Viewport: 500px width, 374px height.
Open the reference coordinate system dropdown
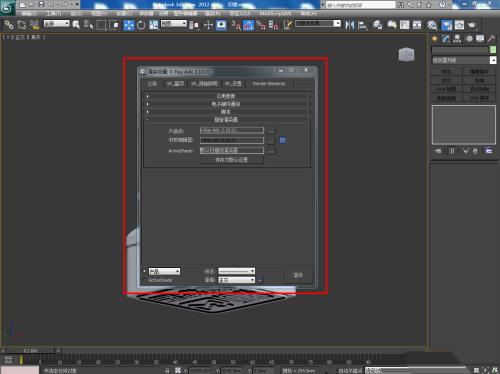pyautogui.click(x=174, y=24)
